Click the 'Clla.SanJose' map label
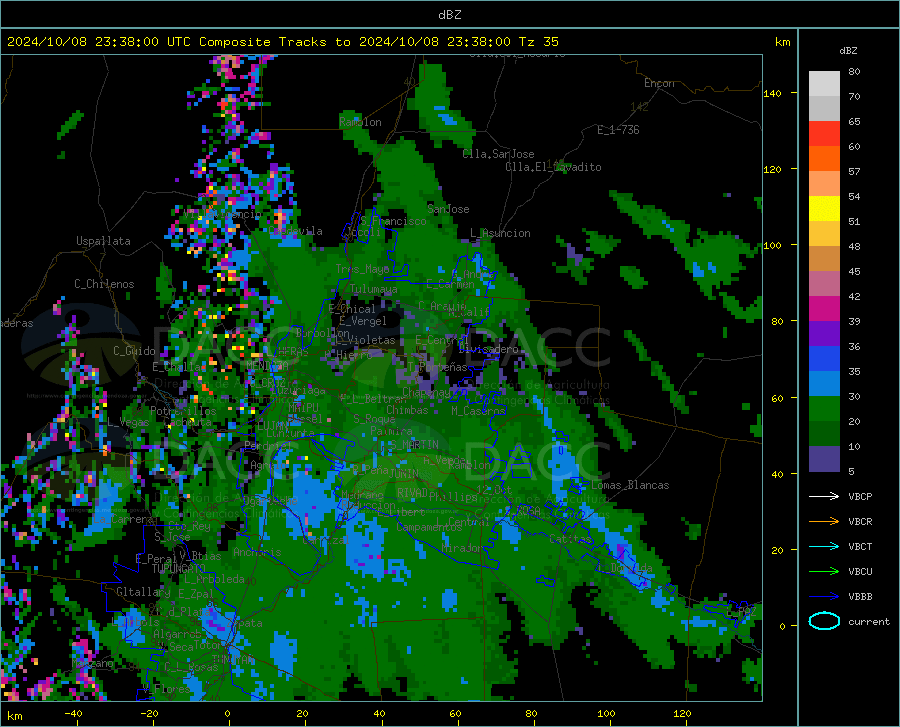Screen dimensions: 900x727 pyautogui.click(x=498, y=154)
